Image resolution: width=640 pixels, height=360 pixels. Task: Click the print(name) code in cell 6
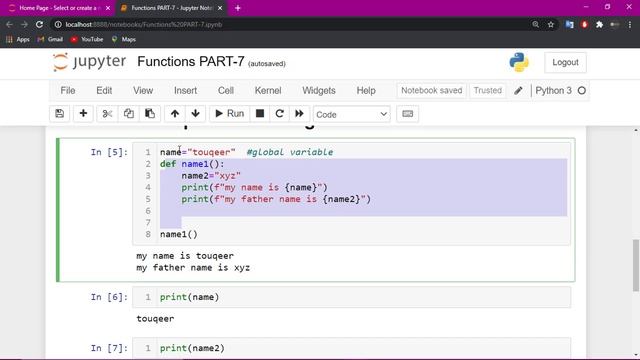point(189,297)
